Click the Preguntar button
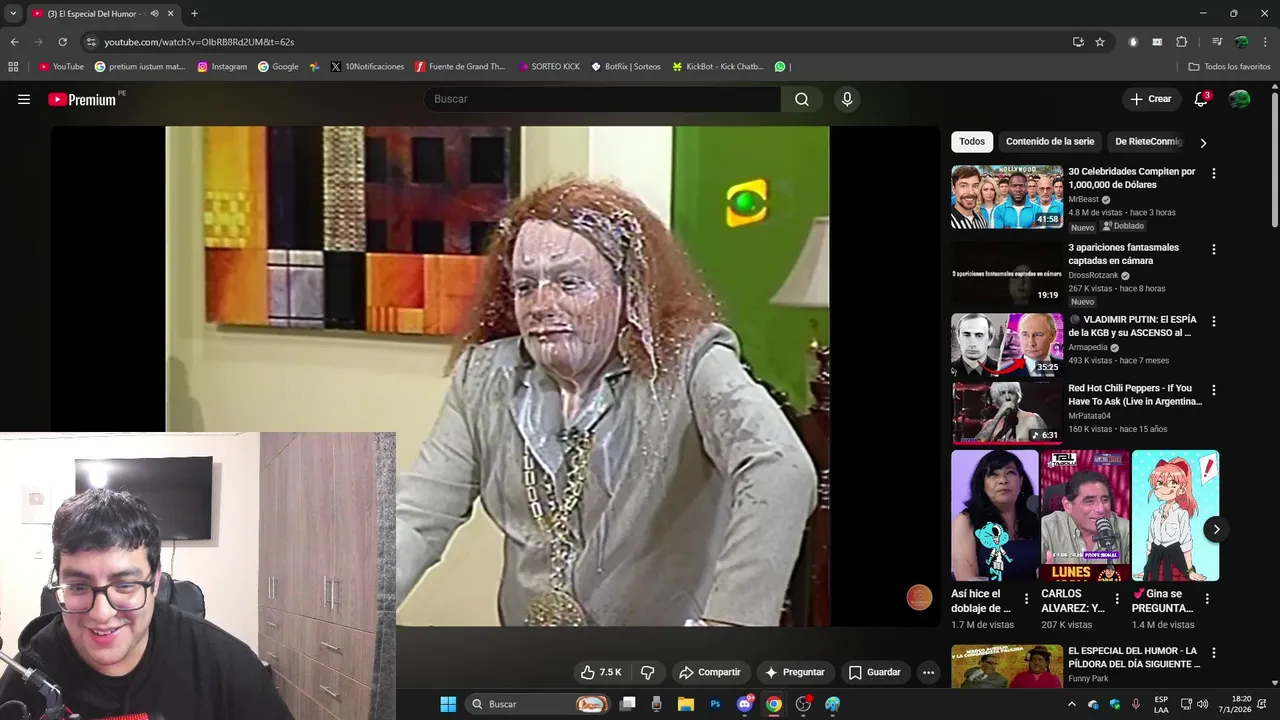 click(x=795, y=672)
